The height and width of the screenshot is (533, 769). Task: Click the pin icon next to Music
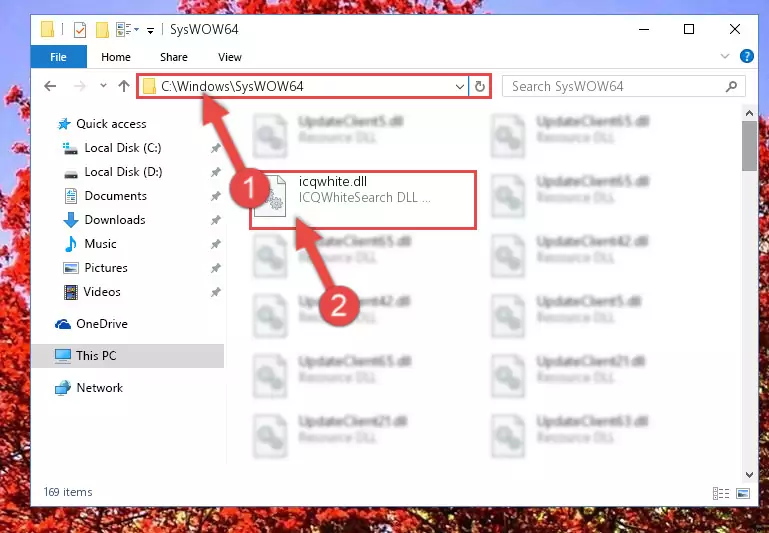click(x=215, y=244)
